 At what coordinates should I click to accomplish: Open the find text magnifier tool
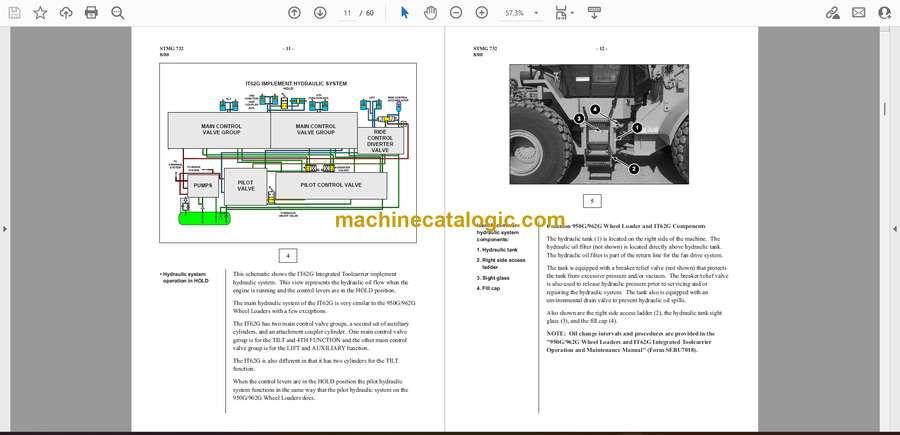point(118,13)
